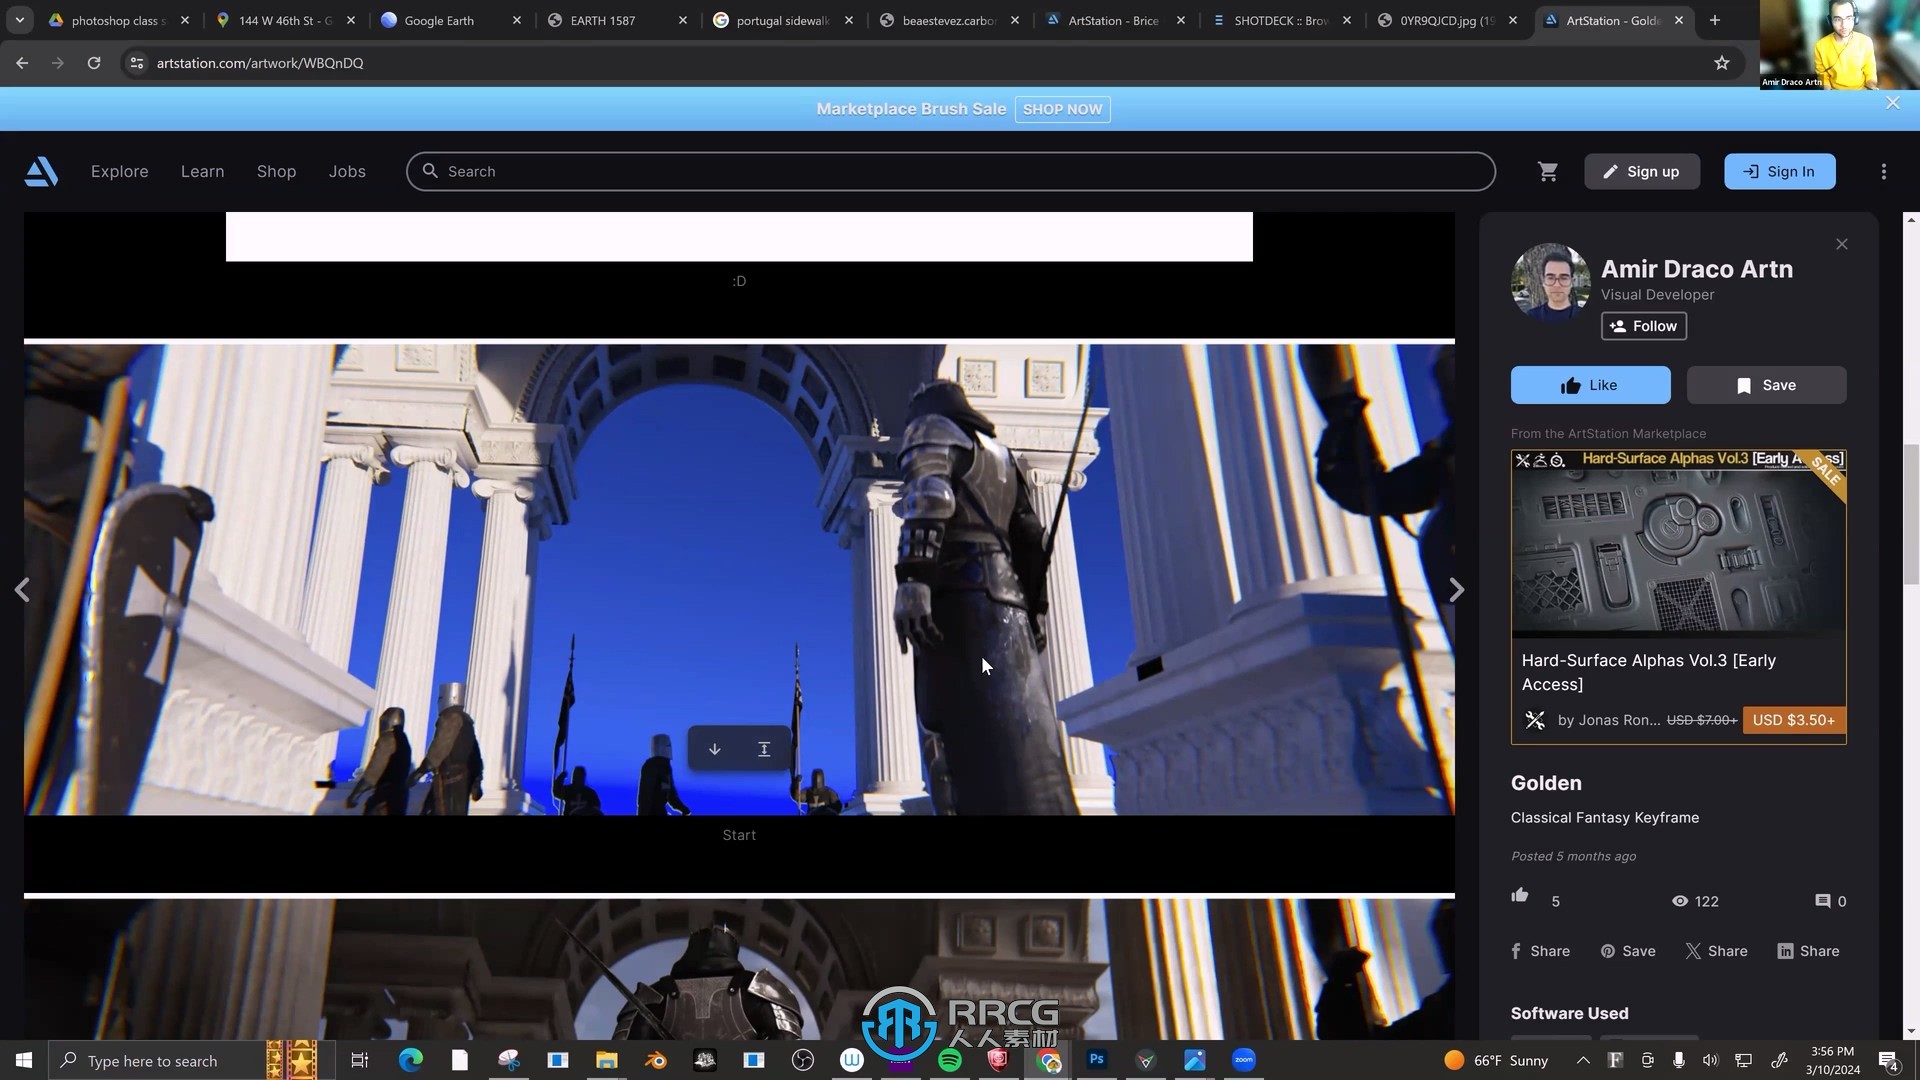1920x1080 pixels.
Task: Click the ArtStation search field
Action: (x=950, y=172)
